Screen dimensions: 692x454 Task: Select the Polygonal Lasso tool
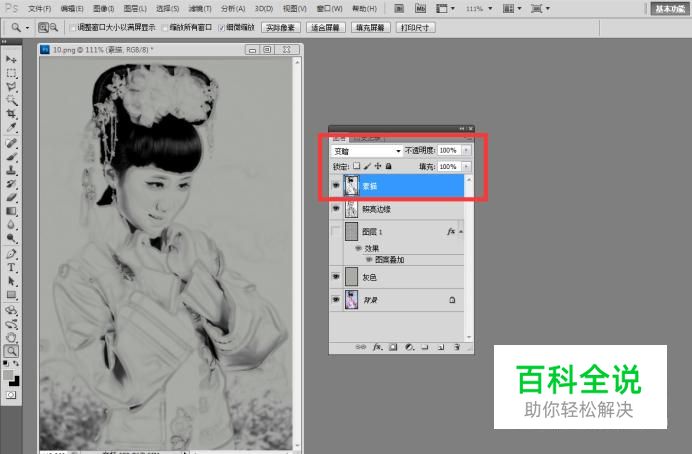click(x=11, y=86)
